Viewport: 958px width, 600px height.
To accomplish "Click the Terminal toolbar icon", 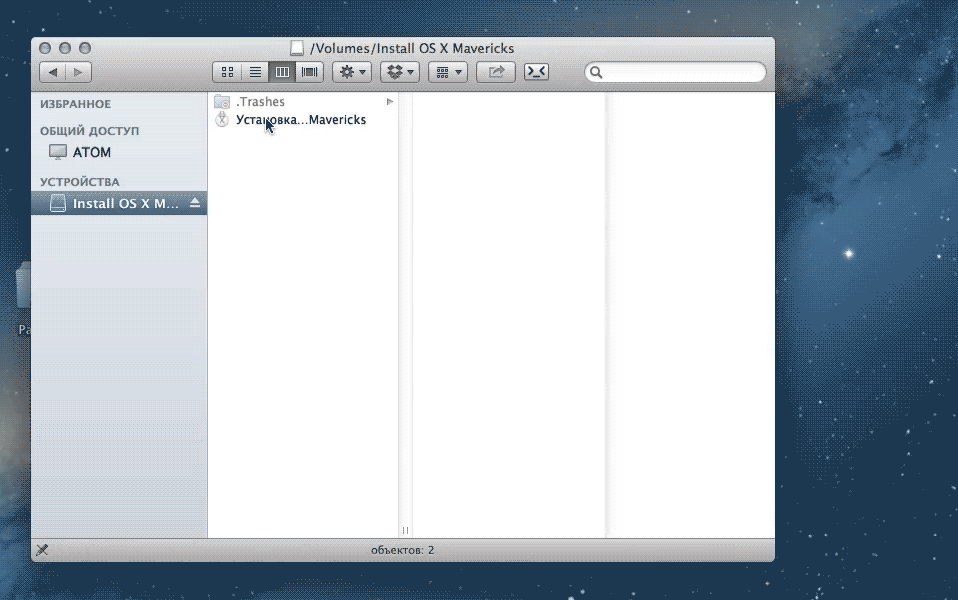I will click(536, 71).
